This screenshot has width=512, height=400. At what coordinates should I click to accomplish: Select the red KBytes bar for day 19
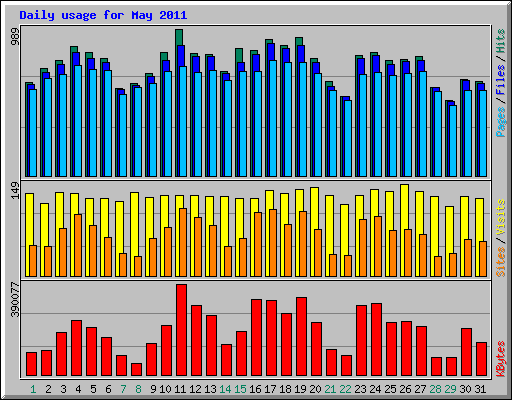click(x=301, y=337)
